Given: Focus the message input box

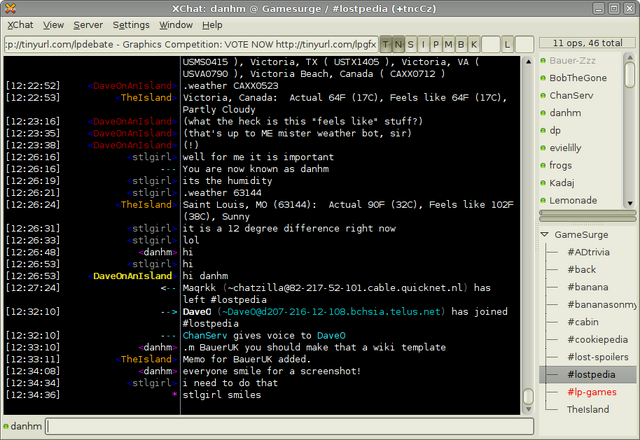Looking at the screenshot, I should [x=289, y=426].
